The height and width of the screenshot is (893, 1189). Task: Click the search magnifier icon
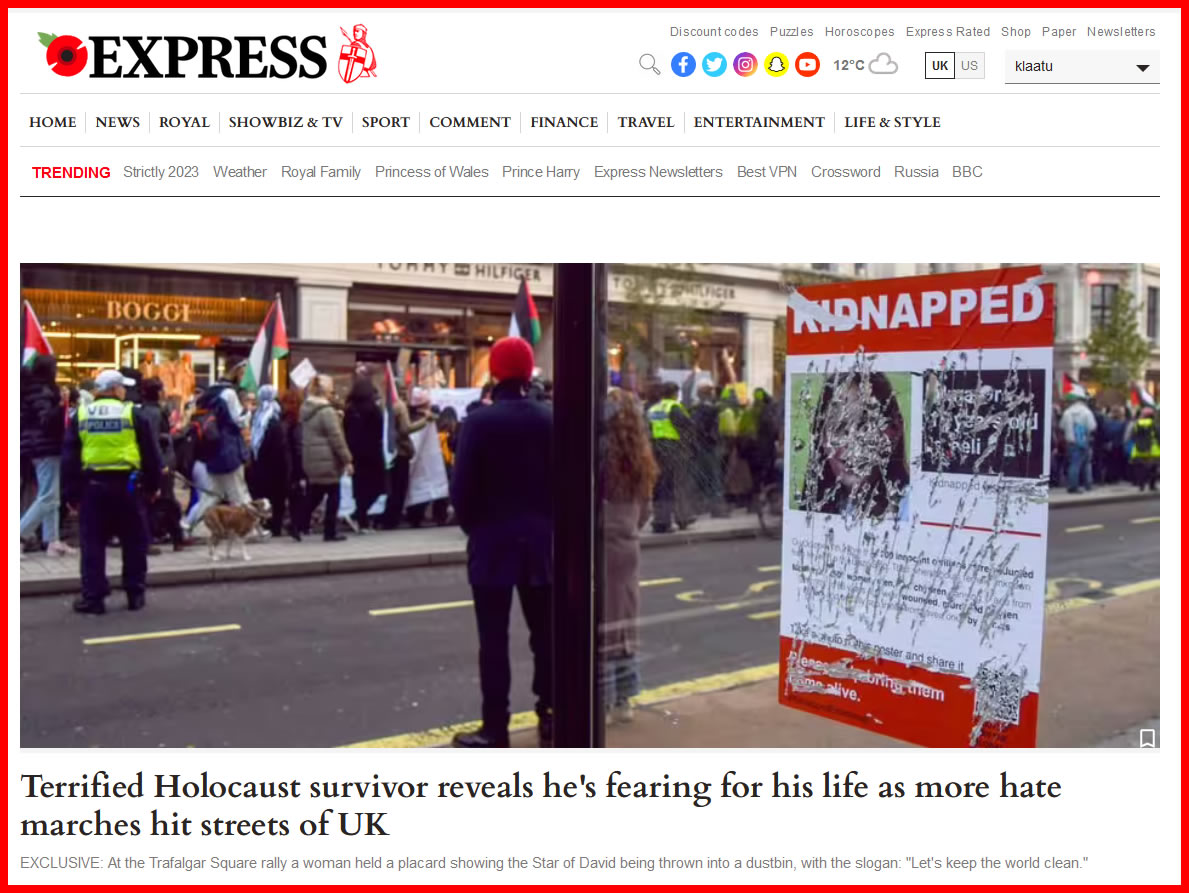pos(649,65)
